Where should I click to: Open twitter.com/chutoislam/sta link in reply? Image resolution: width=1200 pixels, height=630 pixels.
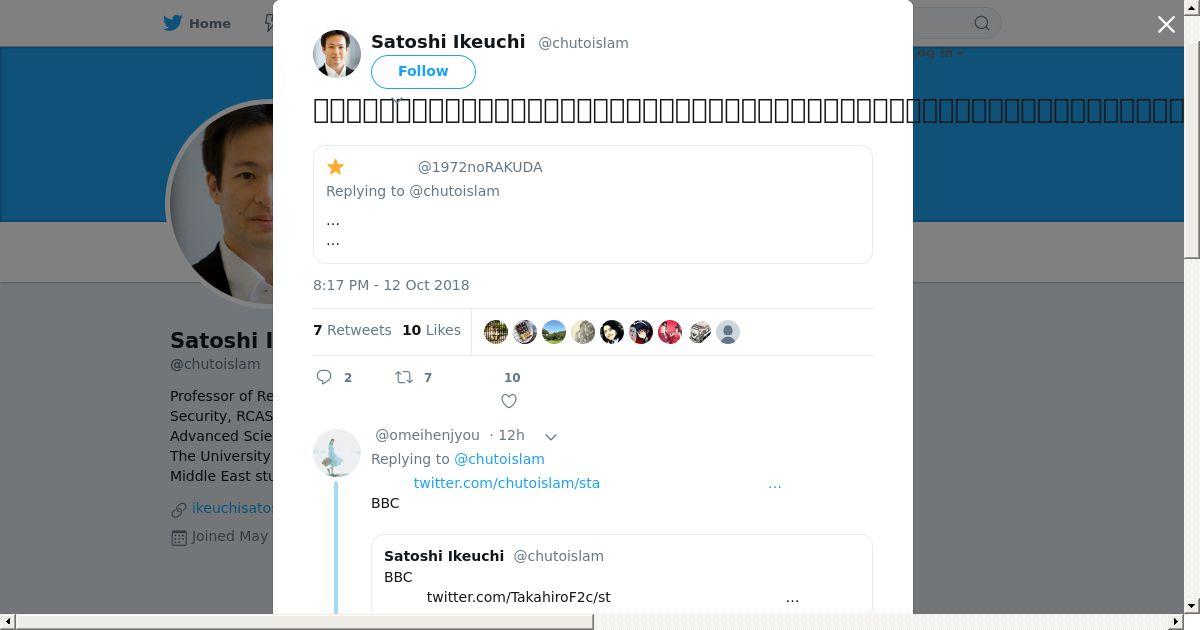pyautogui.click(x=507, y=483)
